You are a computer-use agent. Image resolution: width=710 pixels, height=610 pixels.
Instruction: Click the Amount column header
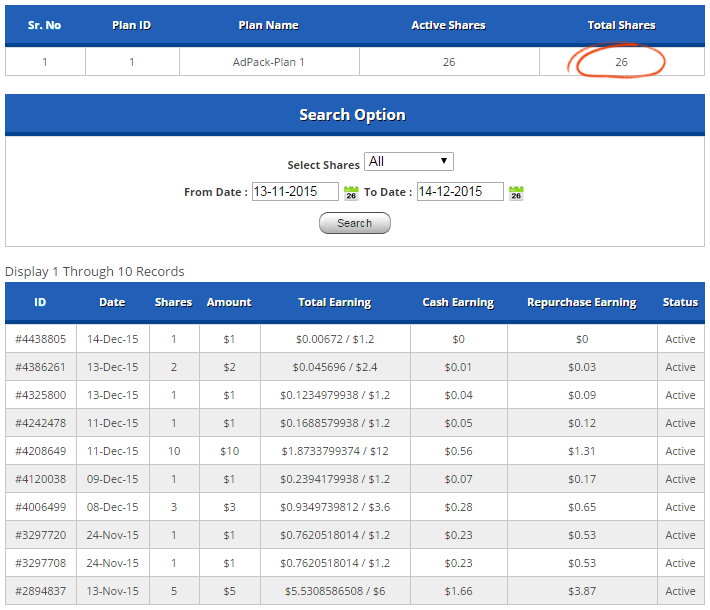point(229,302)
